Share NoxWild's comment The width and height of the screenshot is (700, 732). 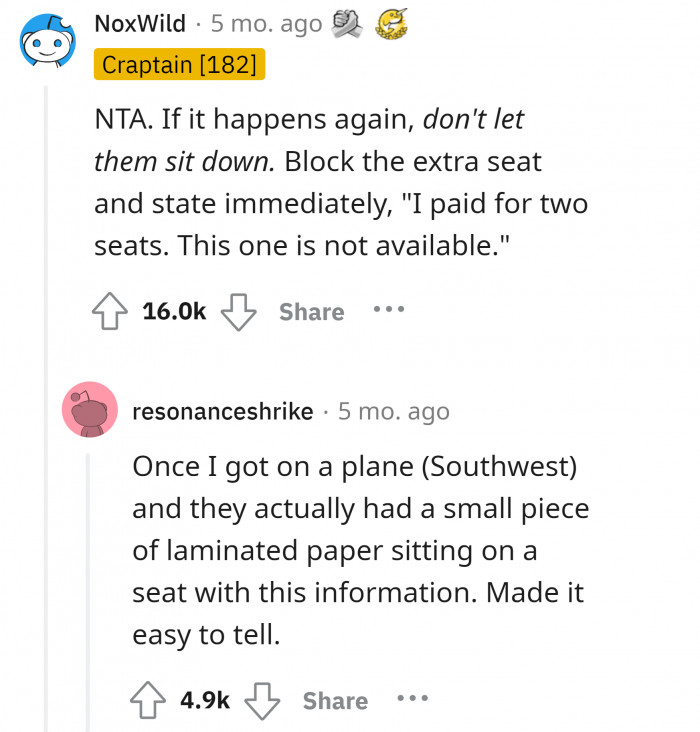pyautogui.click(x=311, y=312)
